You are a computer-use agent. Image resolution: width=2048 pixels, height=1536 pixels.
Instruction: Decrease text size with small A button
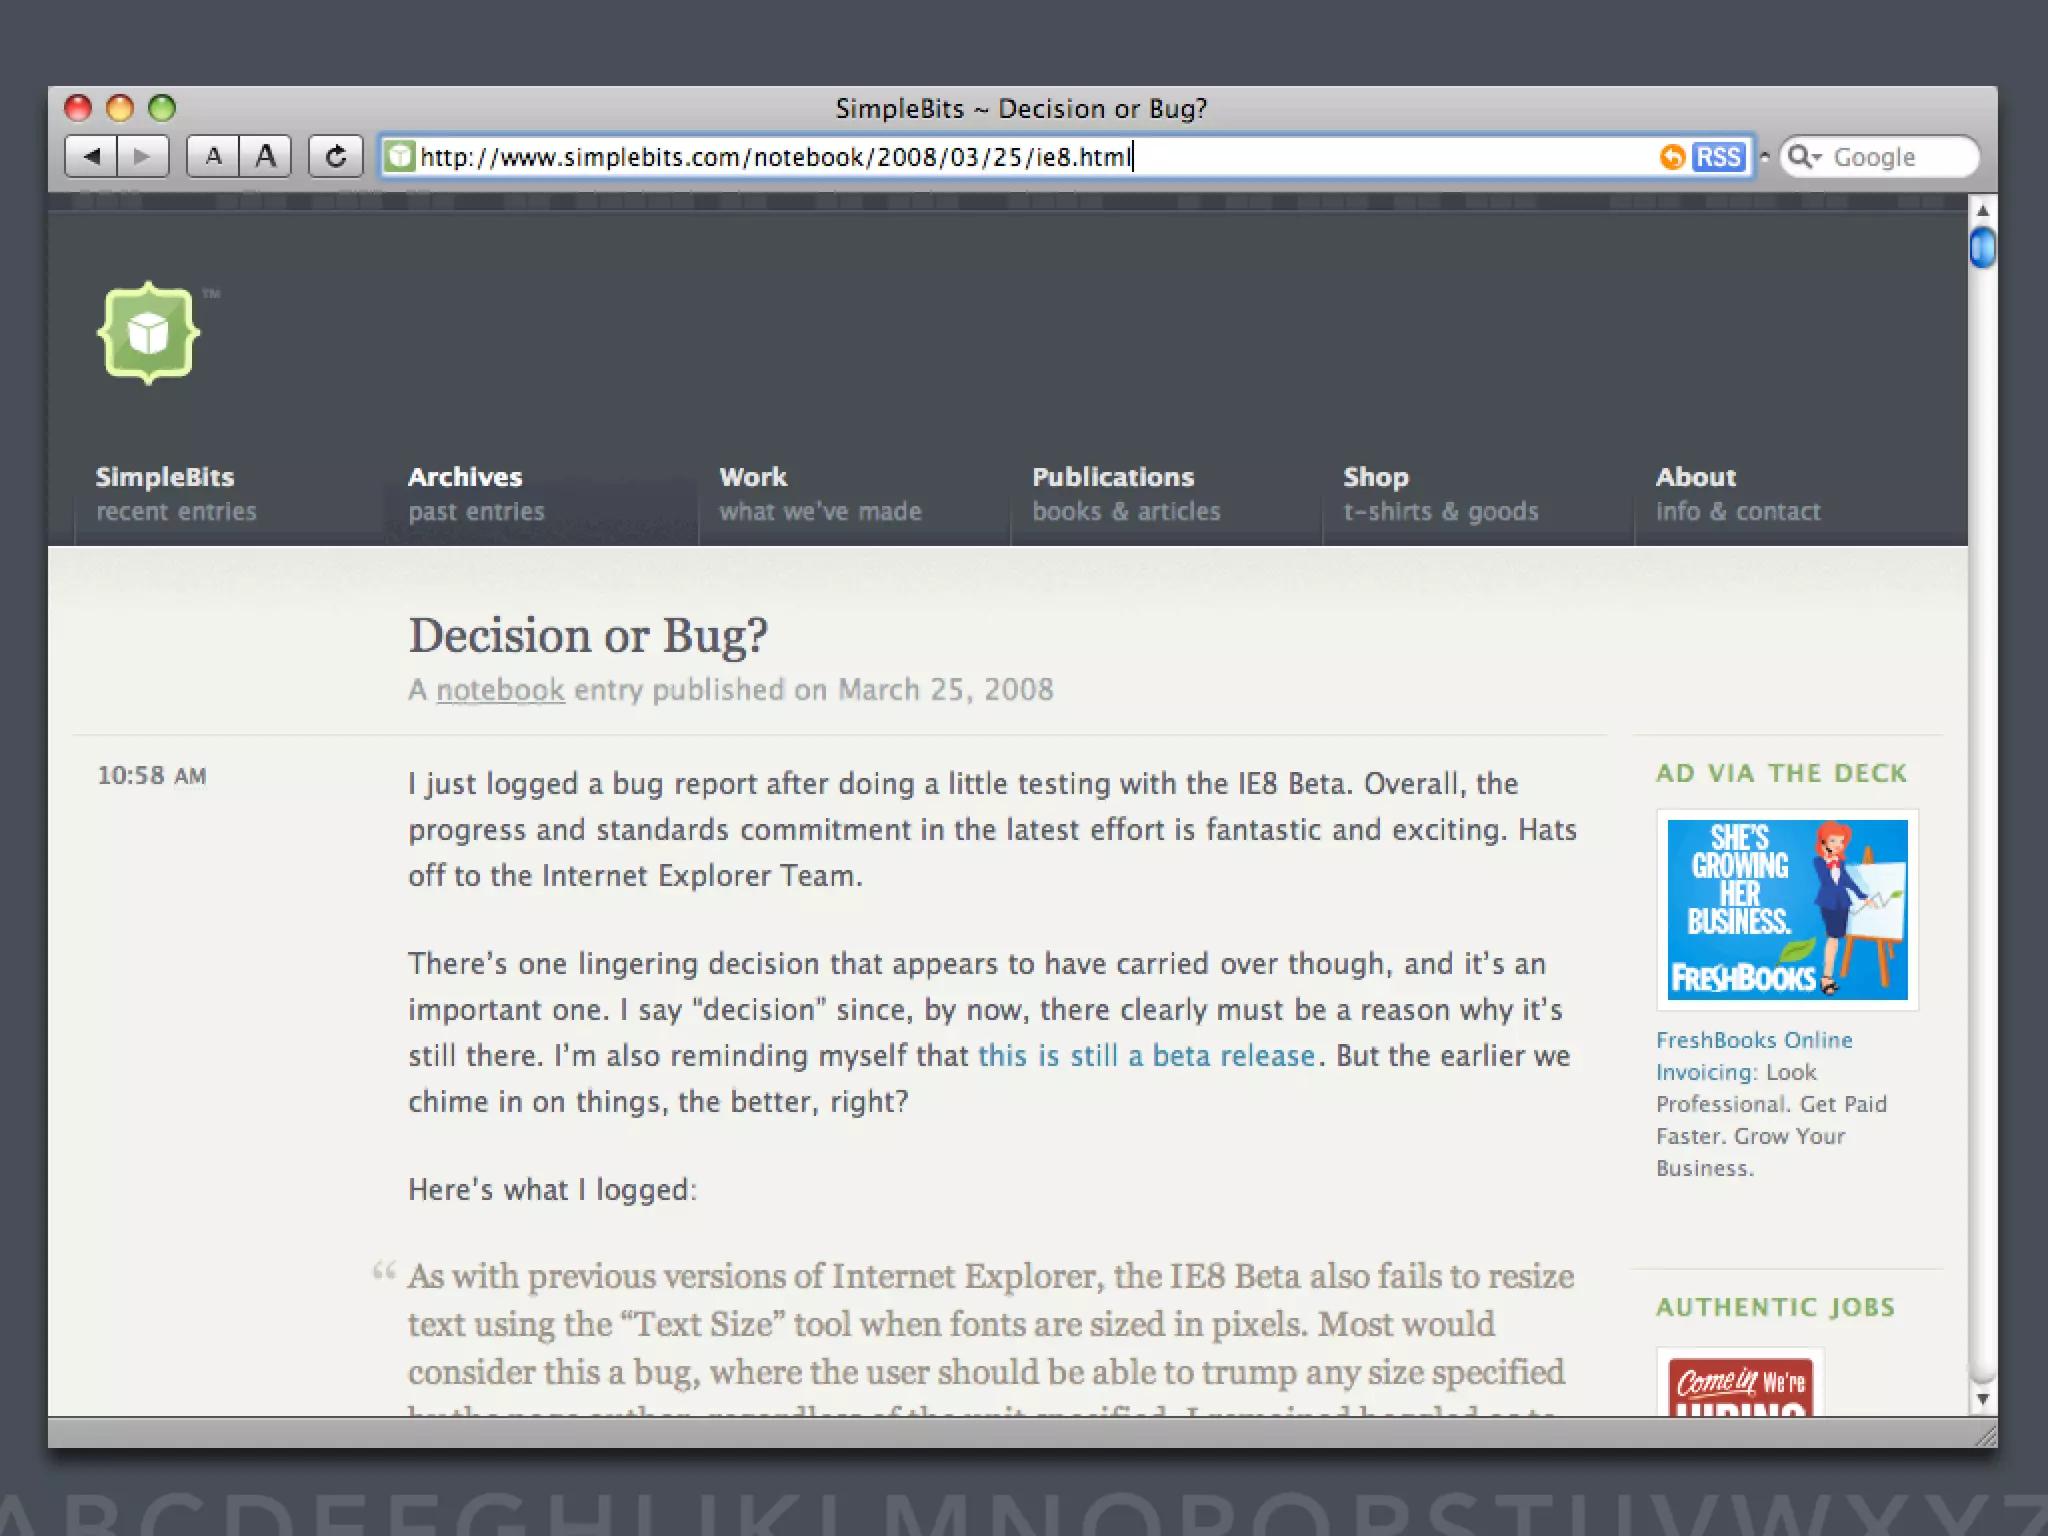[213, 157]
